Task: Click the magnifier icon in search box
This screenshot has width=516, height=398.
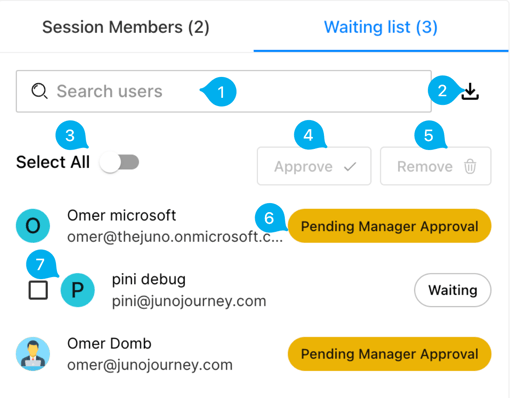Action: [x=39, y=91]
